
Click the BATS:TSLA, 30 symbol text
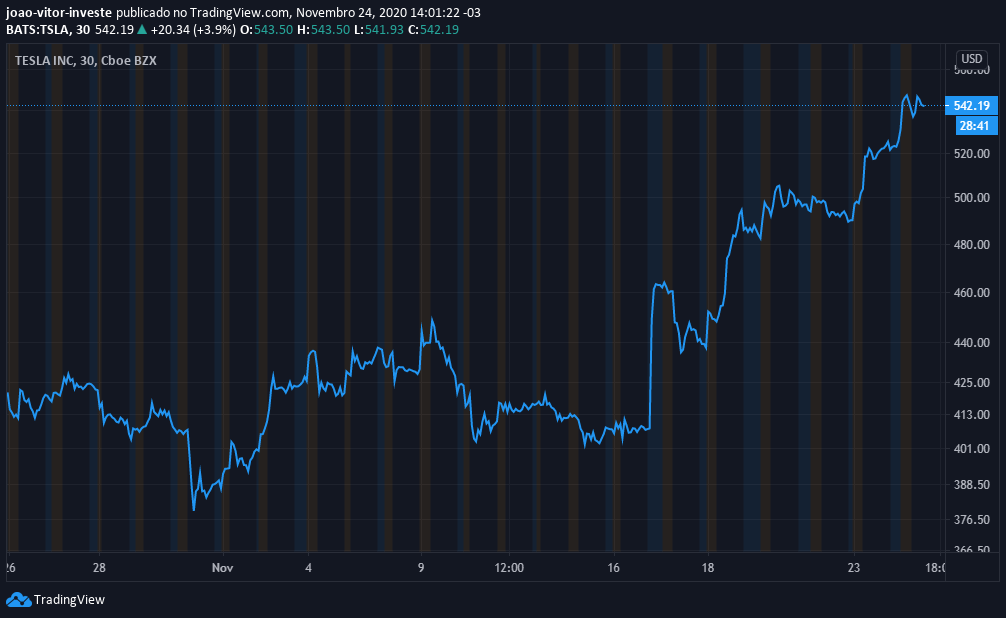(48, 30)
